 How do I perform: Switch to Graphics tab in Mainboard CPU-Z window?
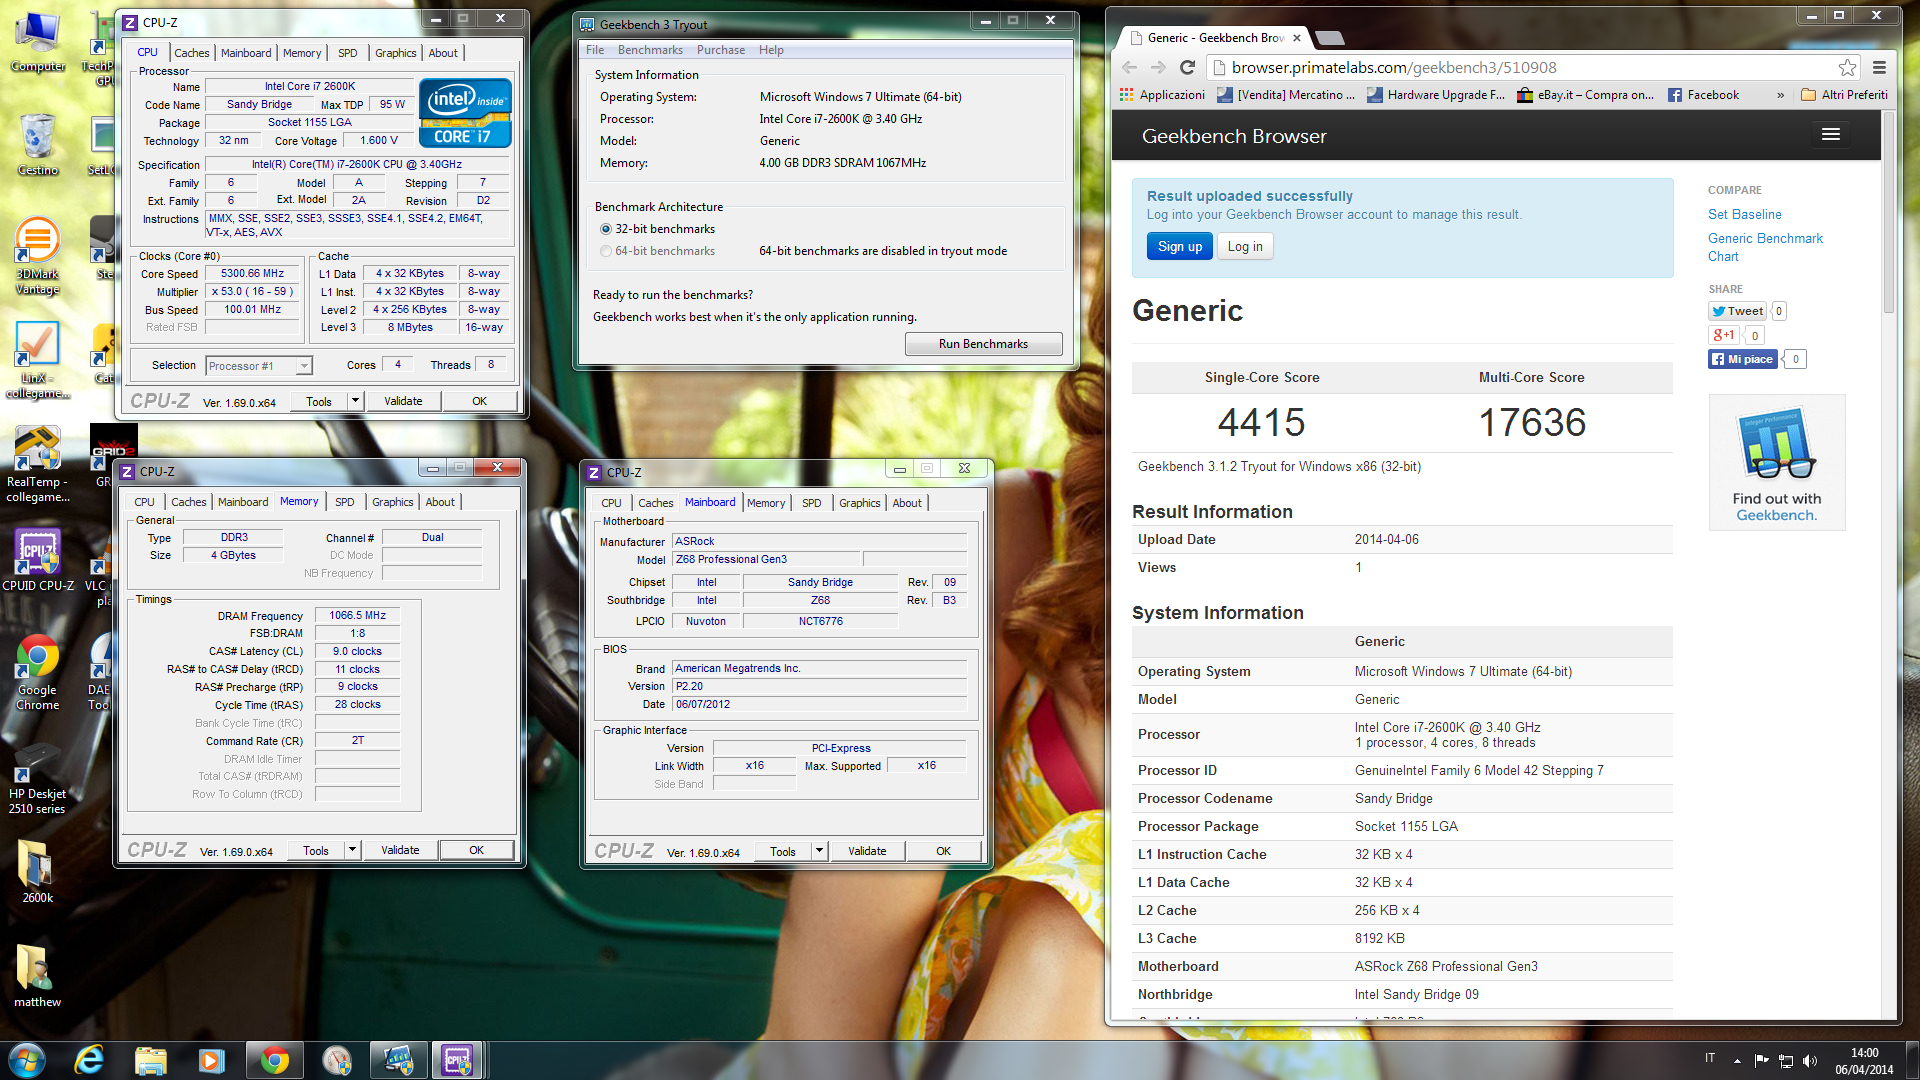click(x=860, y=503)
